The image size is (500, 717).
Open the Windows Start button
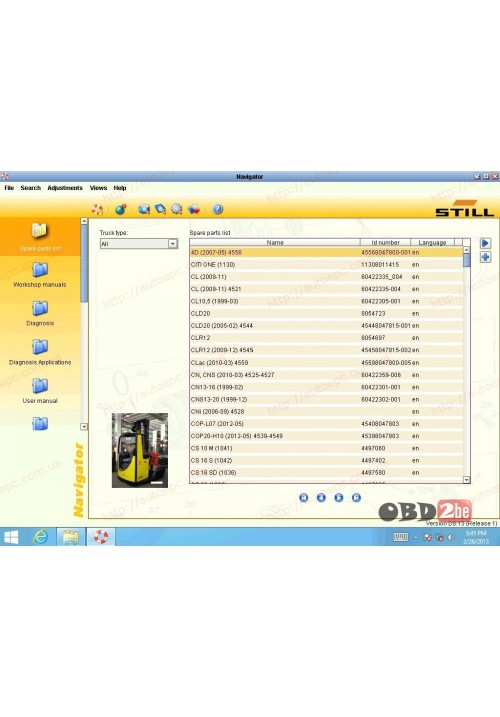pos(11,537)
